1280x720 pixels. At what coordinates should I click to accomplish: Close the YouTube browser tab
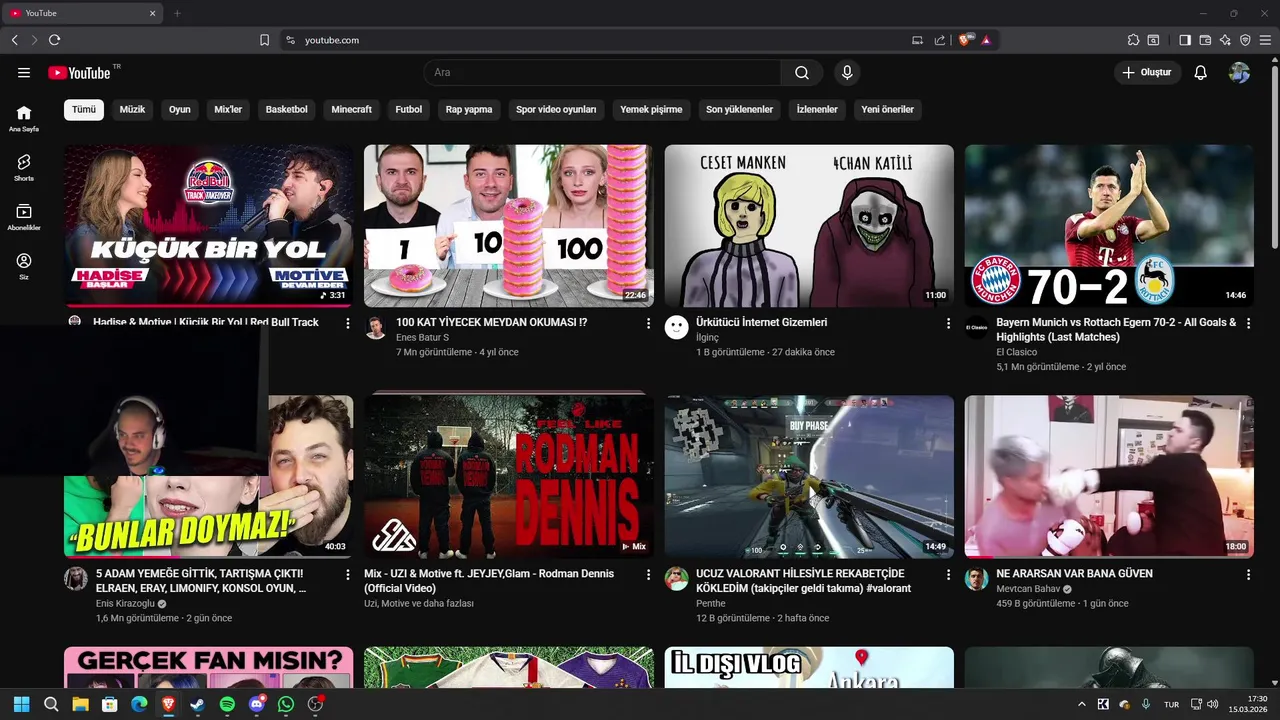153,13
